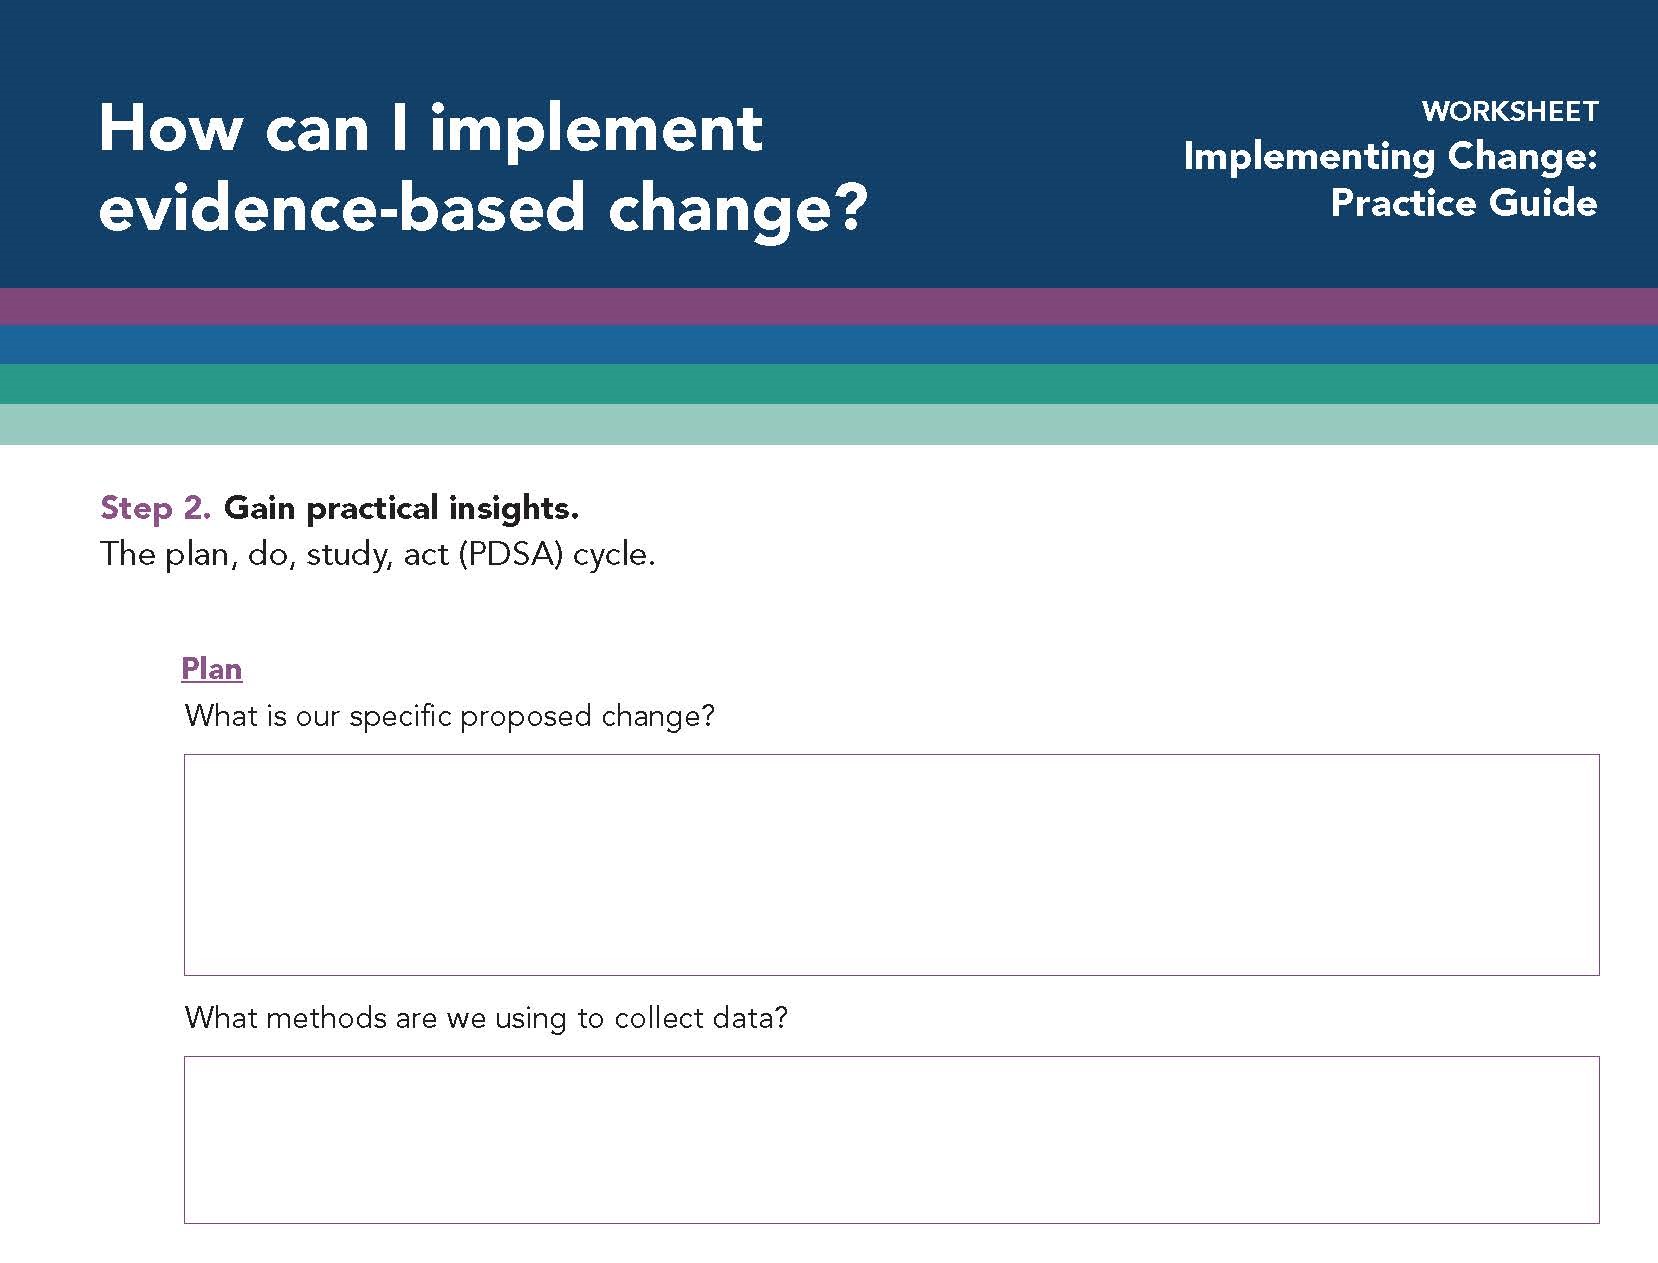Pick the light teal bottom stripe
Viewport: 1658px width, 1263px height.
[x=829, y=424]
